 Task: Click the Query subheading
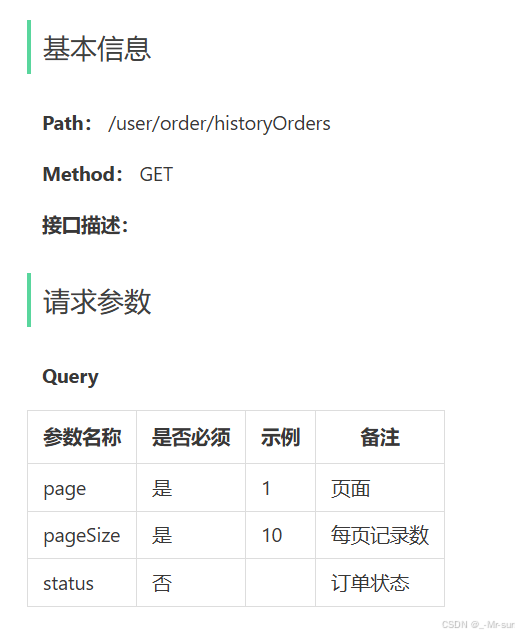point(71,377)
